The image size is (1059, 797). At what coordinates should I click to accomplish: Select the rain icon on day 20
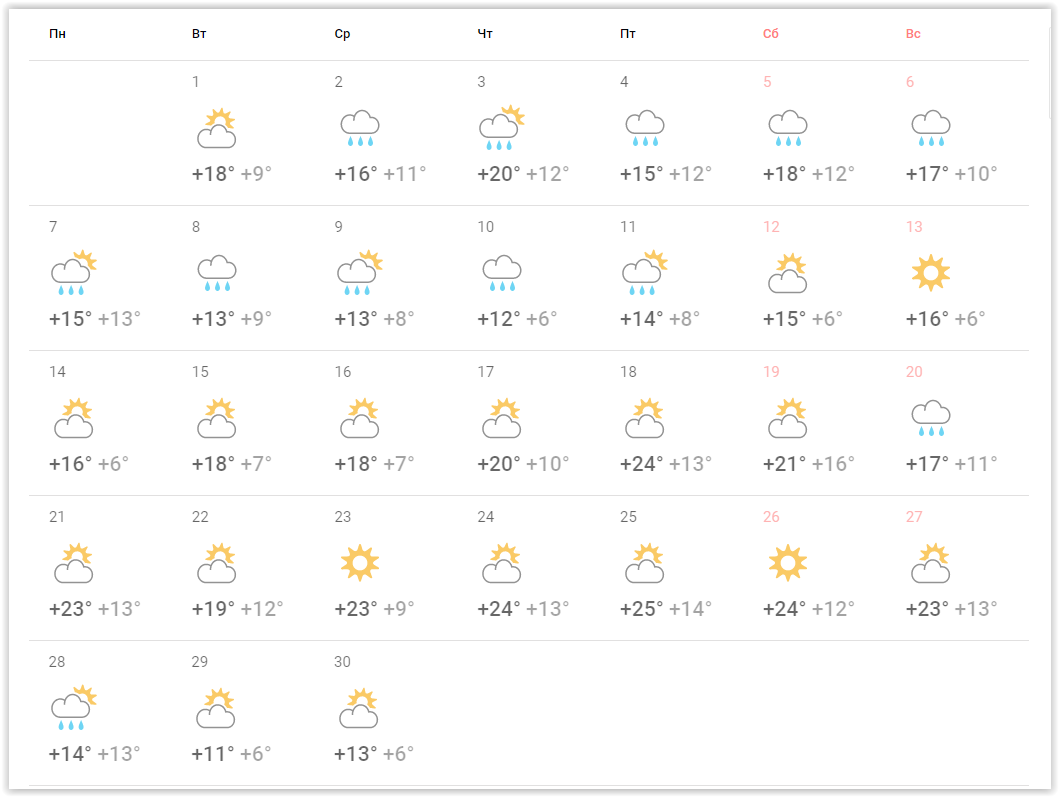pos(931,418)
